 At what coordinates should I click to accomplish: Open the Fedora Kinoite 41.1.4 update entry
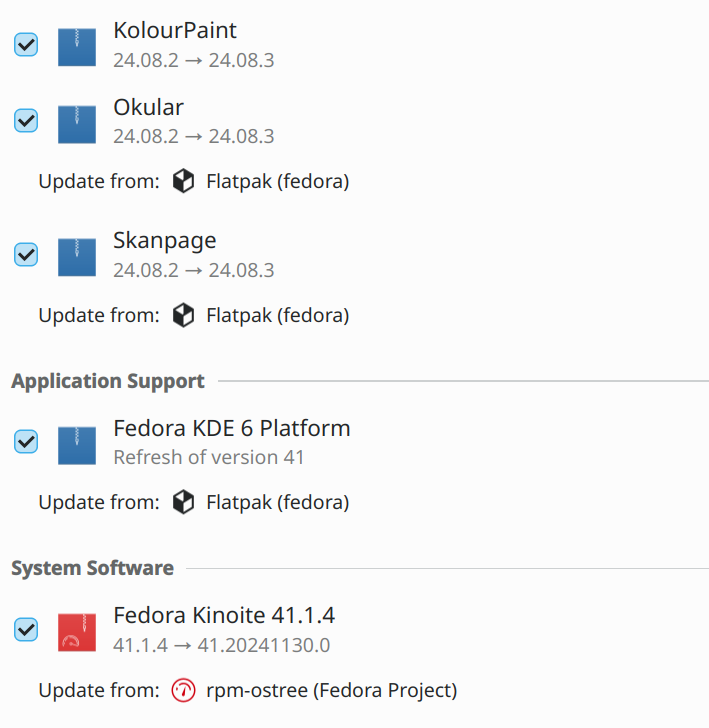pyautogui.click(x=224, y=615)
